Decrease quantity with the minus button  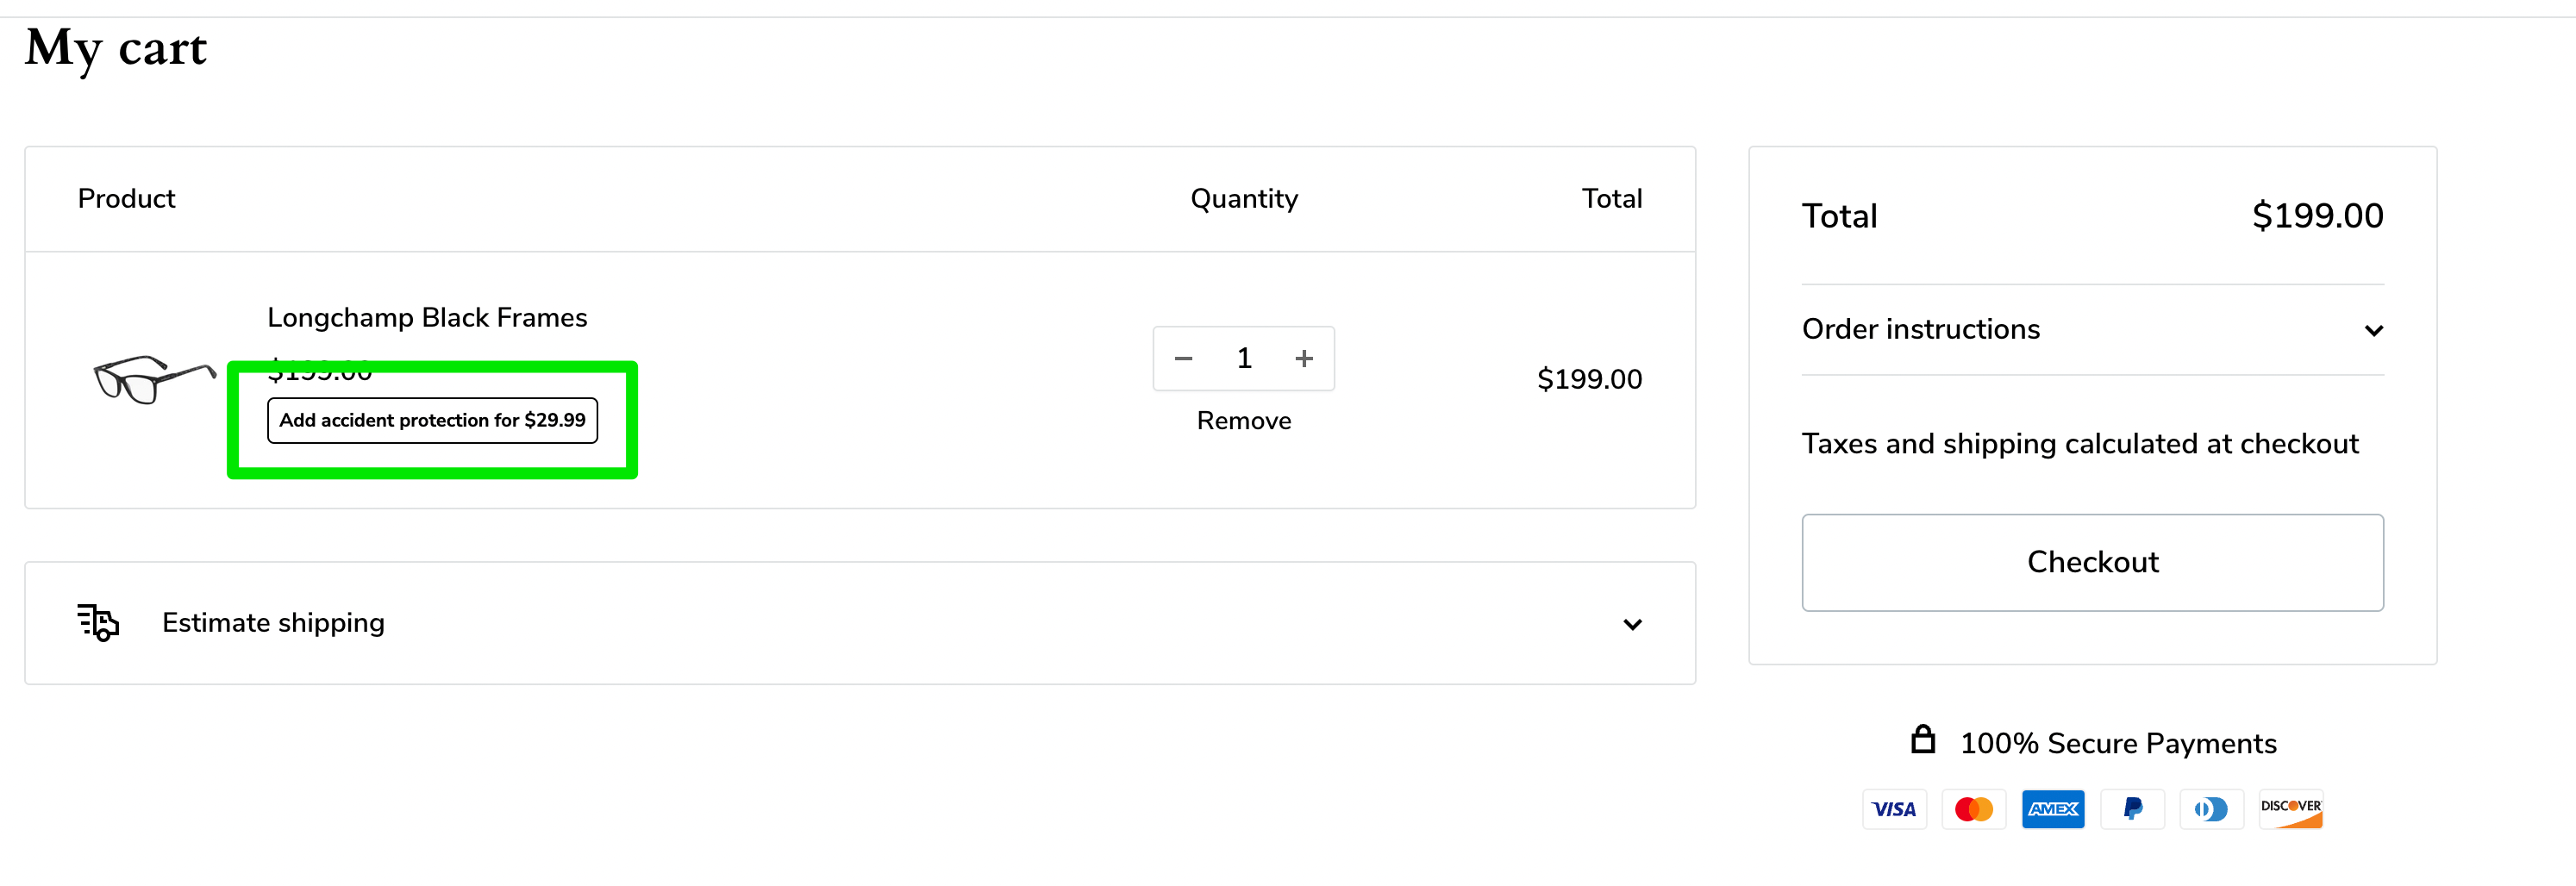tap(1183, 358)
